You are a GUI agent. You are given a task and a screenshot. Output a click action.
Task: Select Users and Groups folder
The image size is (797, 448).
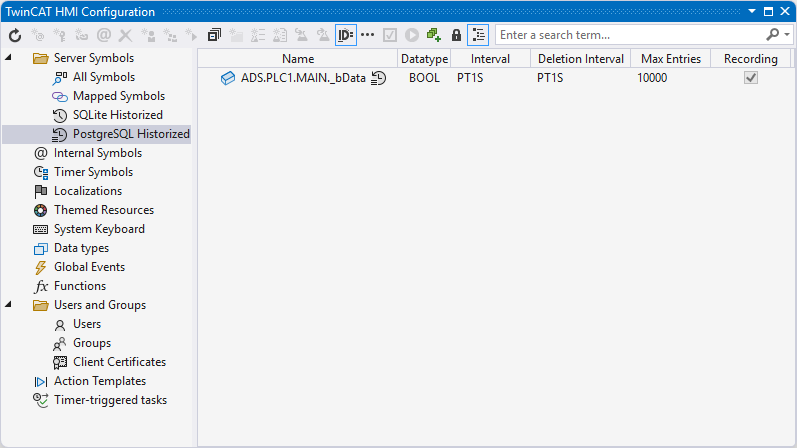pyautogui.click(x=100, y=305)
